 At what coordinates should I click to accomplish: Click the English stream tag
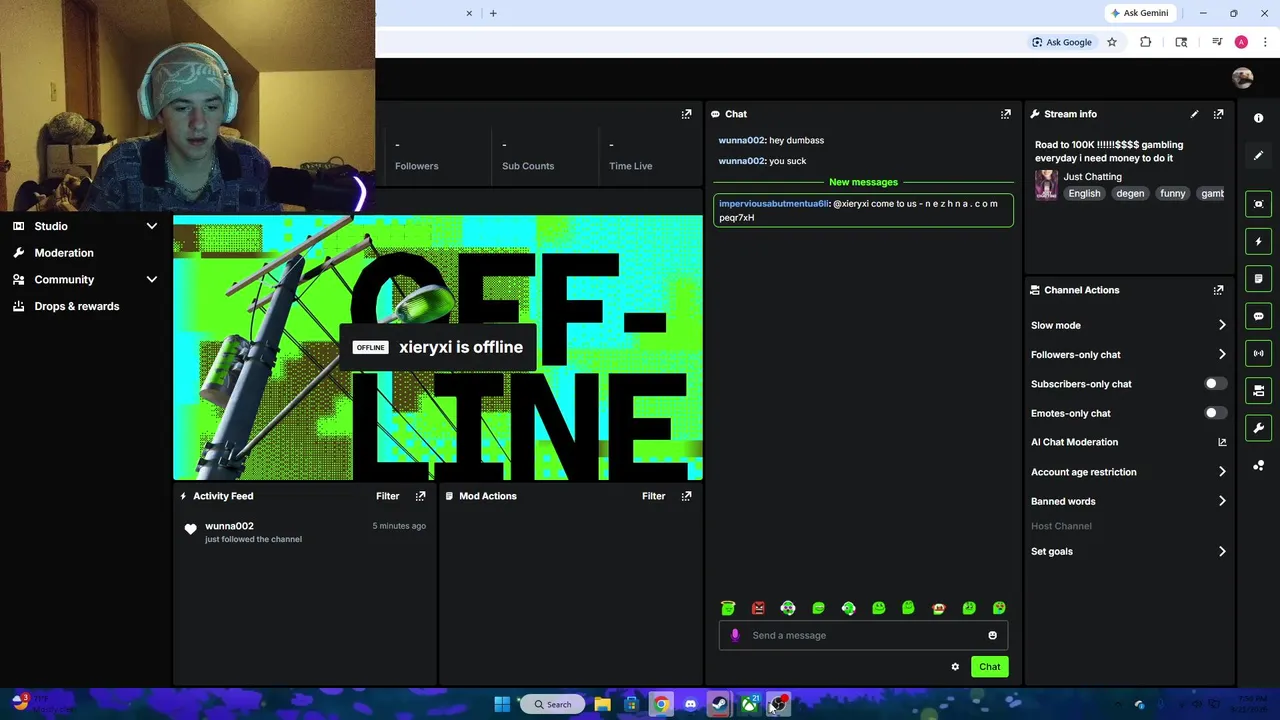coord(1084,193)
